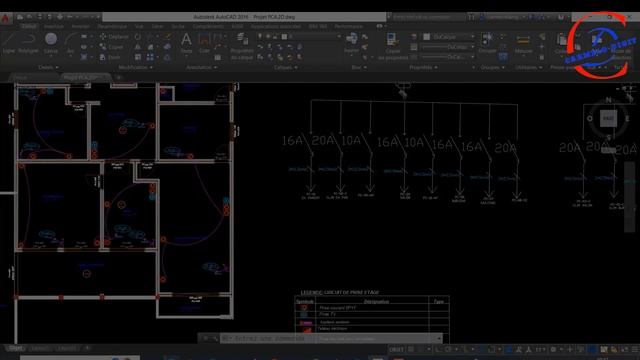
Task: Click the Save icon in quick access toolbar
Action: (40, 17)
